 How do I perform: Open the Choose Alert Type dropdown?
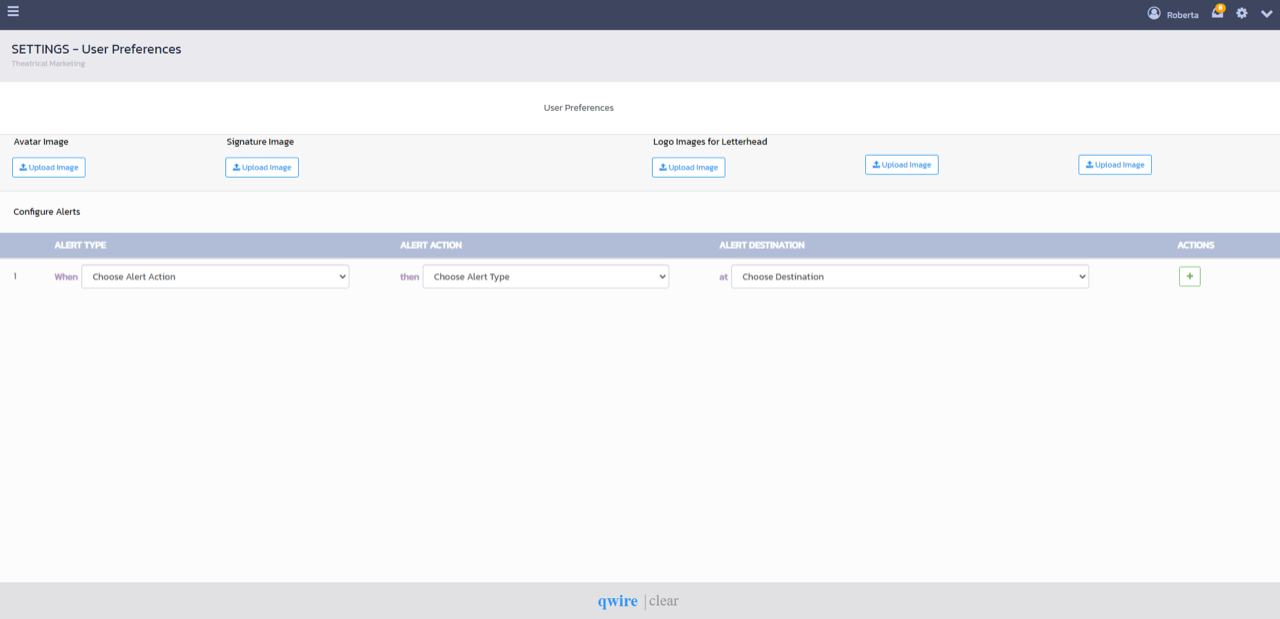coord(546,277)
